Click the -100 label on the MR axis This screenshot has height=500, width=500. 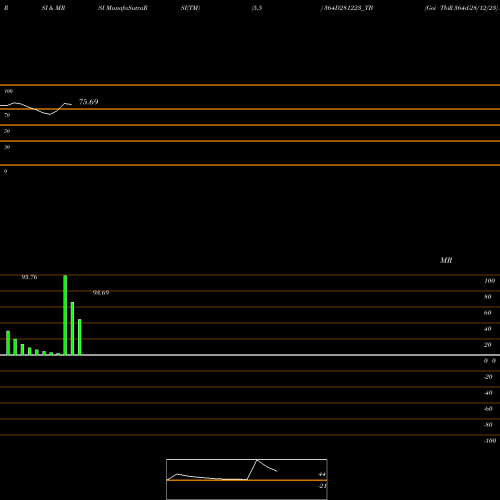pos(490,441)
